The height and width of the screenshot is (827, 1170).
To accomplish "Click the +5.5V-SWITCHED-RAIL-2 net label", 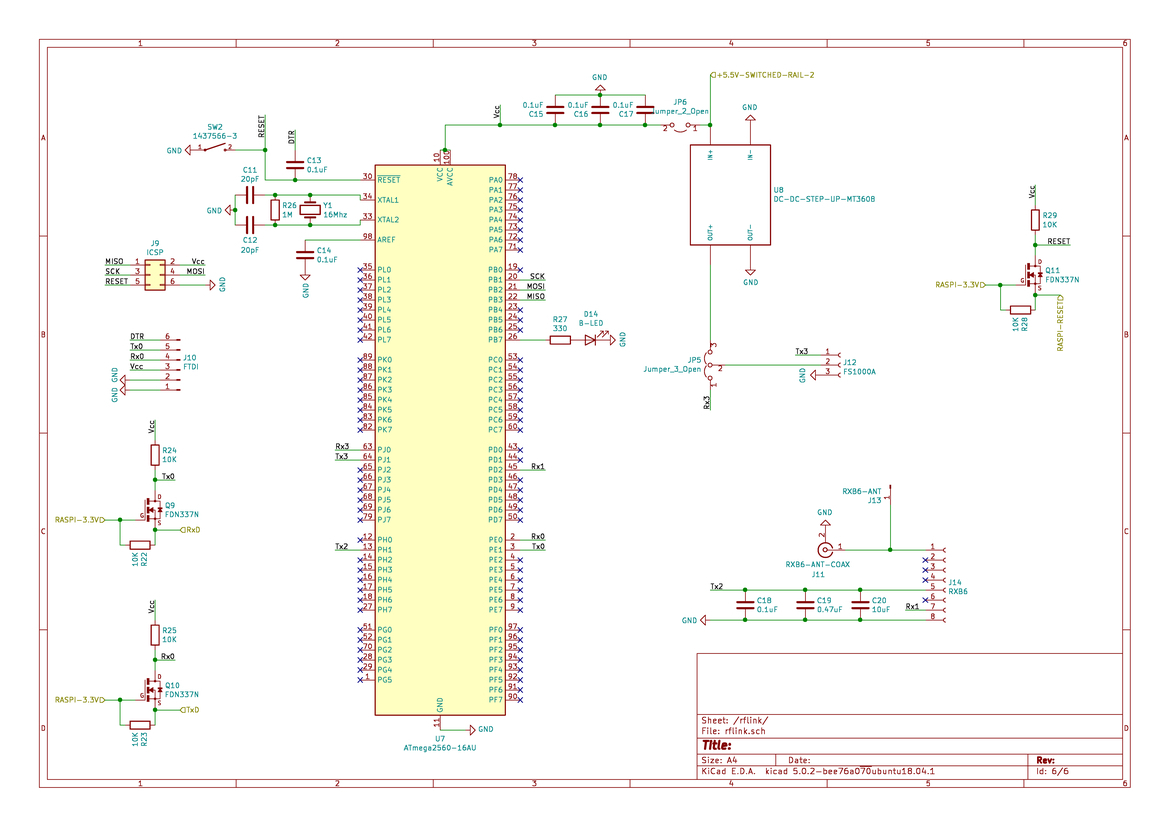I will [x=766, y=75].
